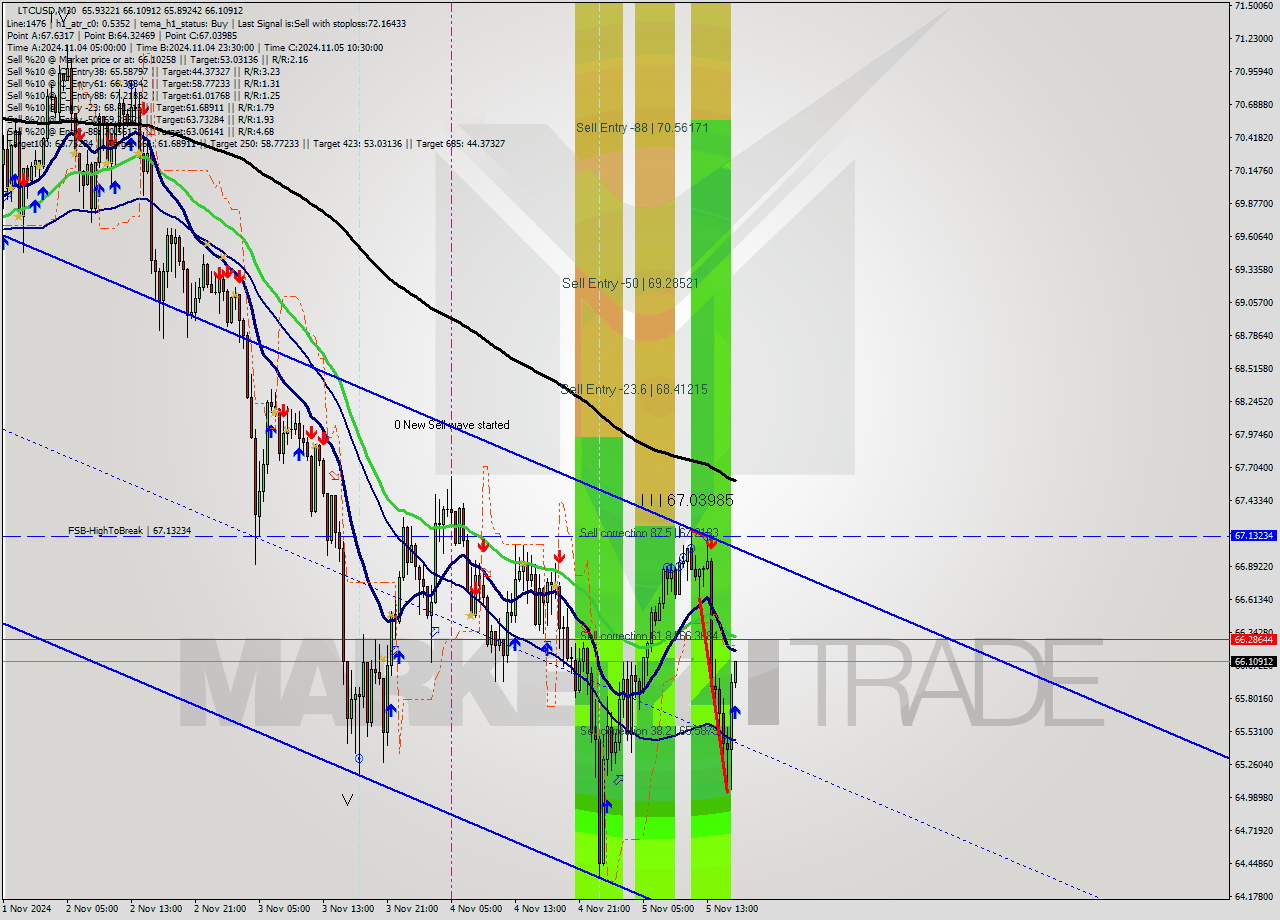This screenshot has height=920, width=1280.
Task: Click 64.17800 on the price axis
Action: (x=1253, y=896)
